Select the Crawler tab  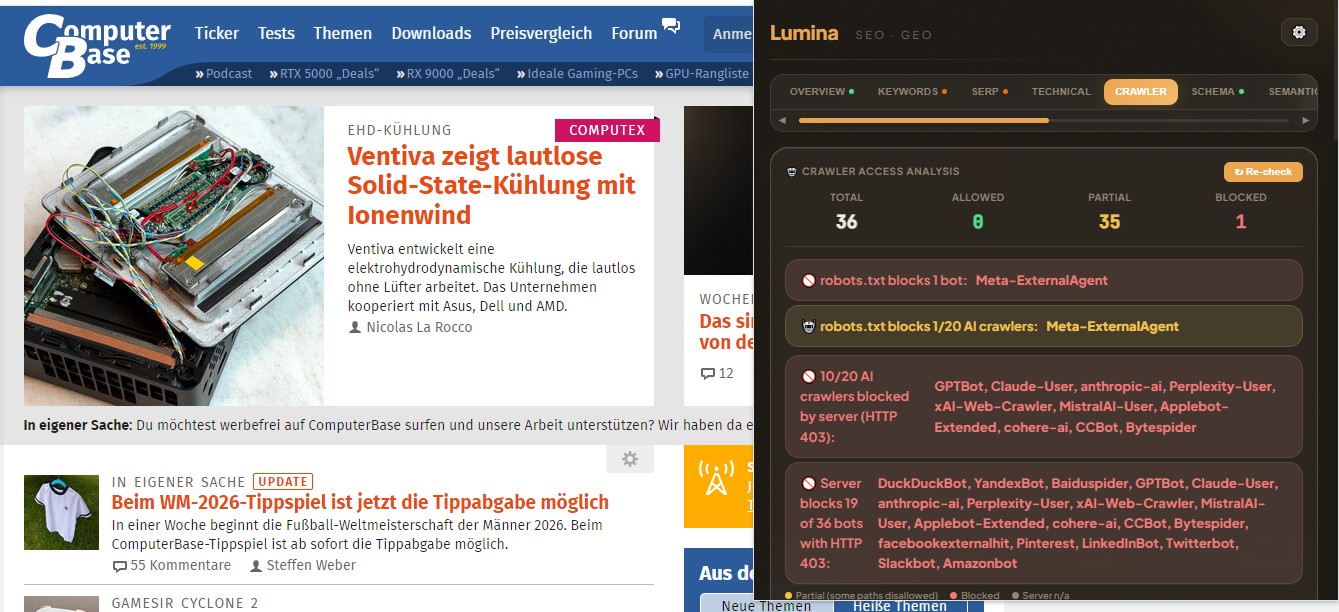click(1141, 92)
